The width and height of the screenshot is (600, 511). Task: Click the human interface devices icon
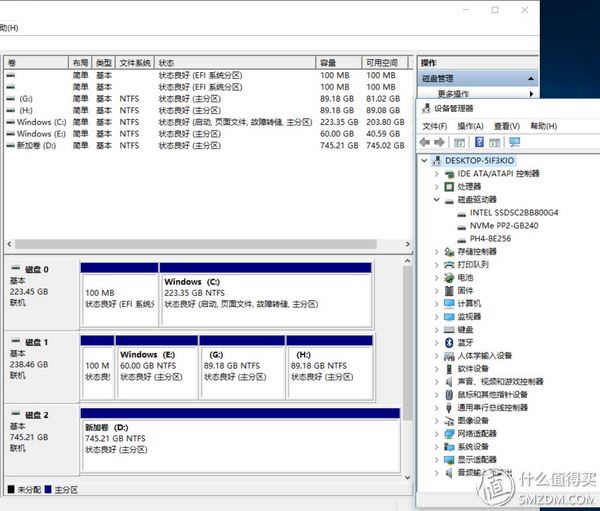pyautogui.click(x=449, y=356)
